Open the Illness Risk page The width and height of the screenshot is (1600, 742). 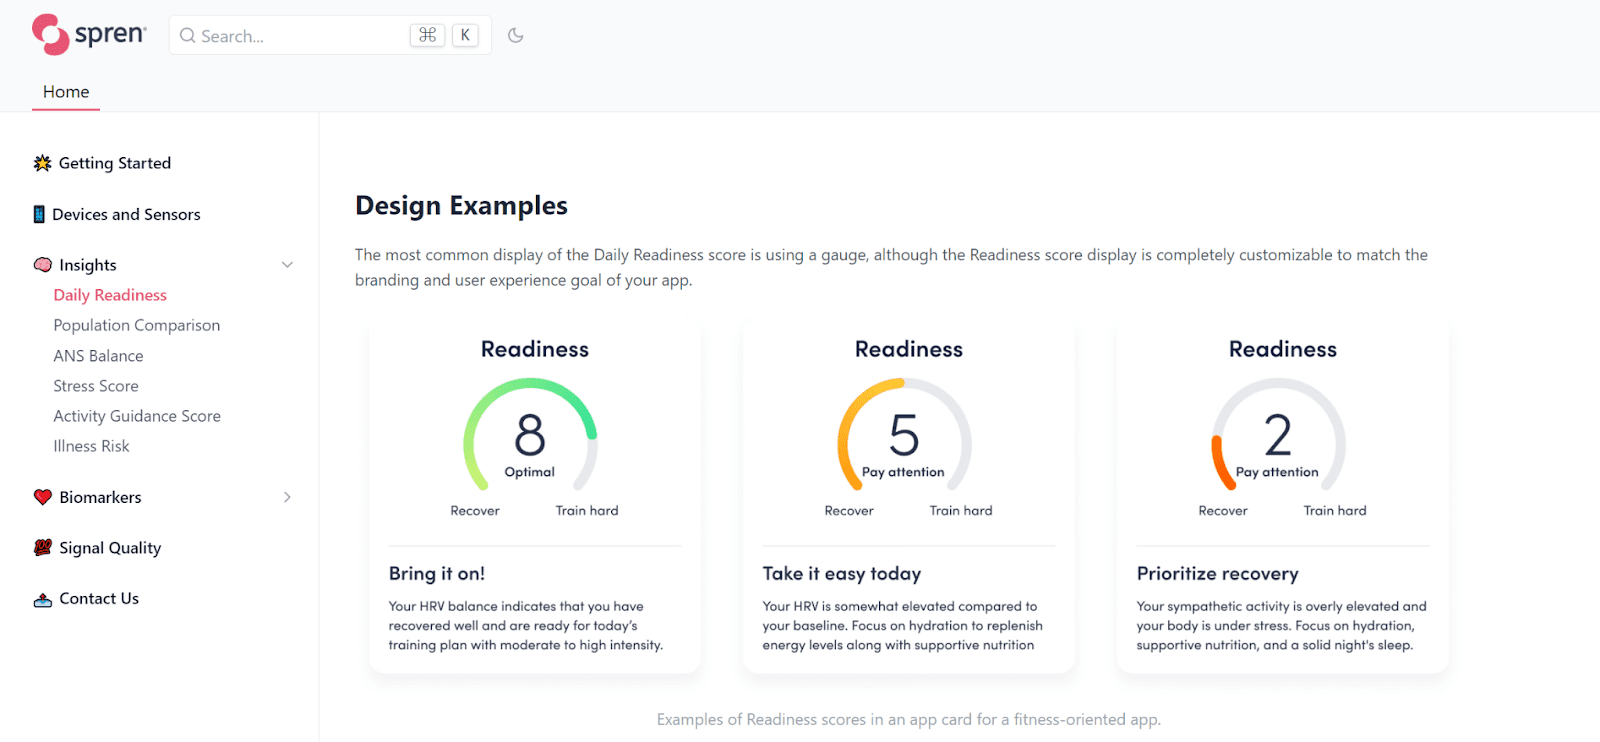pyautogui.click(x=91, y=445)
